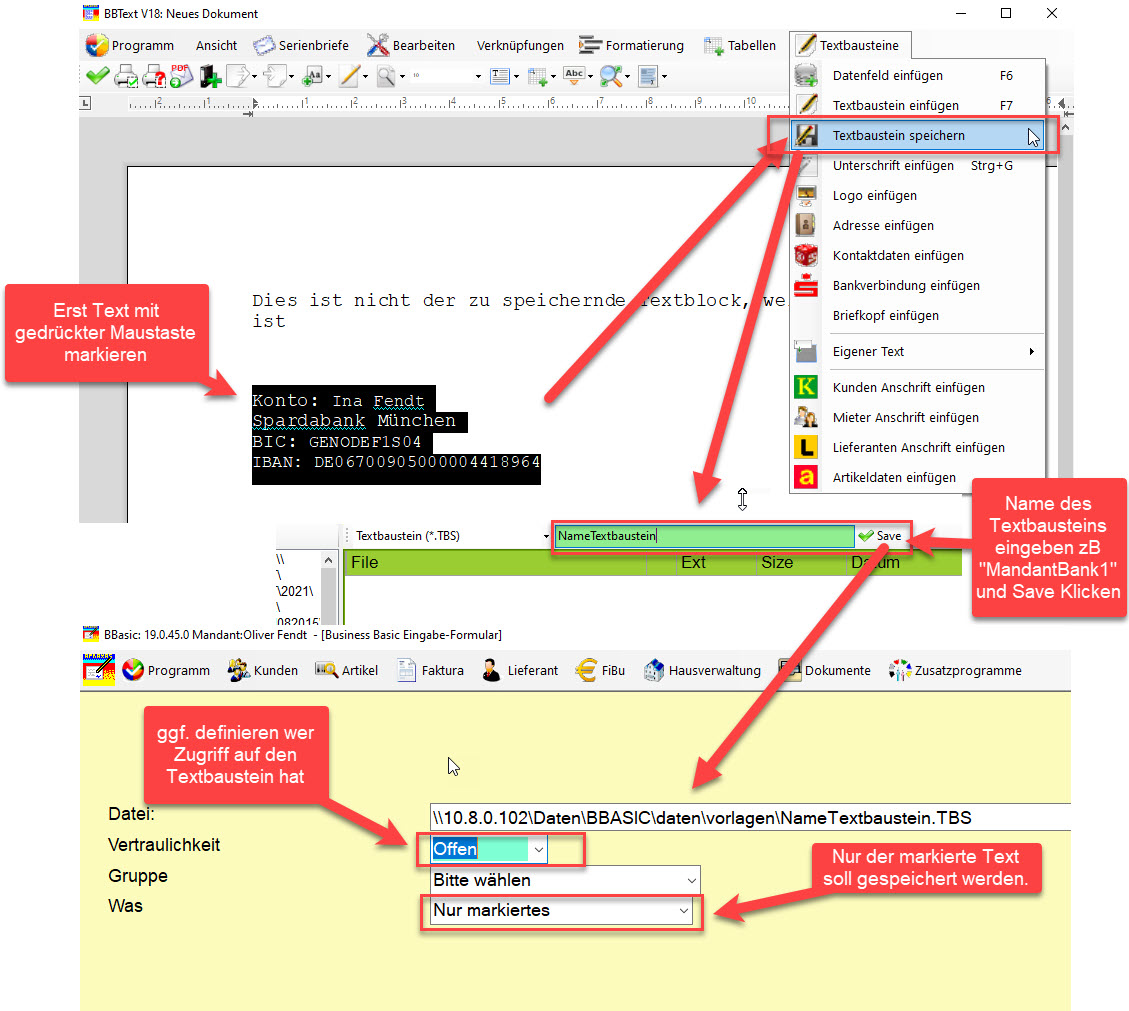Click the NameTextbaustein filename input field
This screenshot has width=1129, height=1011.
click(704, 536)
